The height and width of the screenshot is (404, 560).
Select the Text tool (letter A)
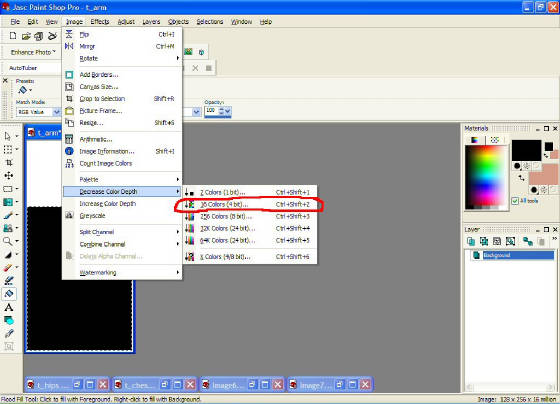(9, 307)
